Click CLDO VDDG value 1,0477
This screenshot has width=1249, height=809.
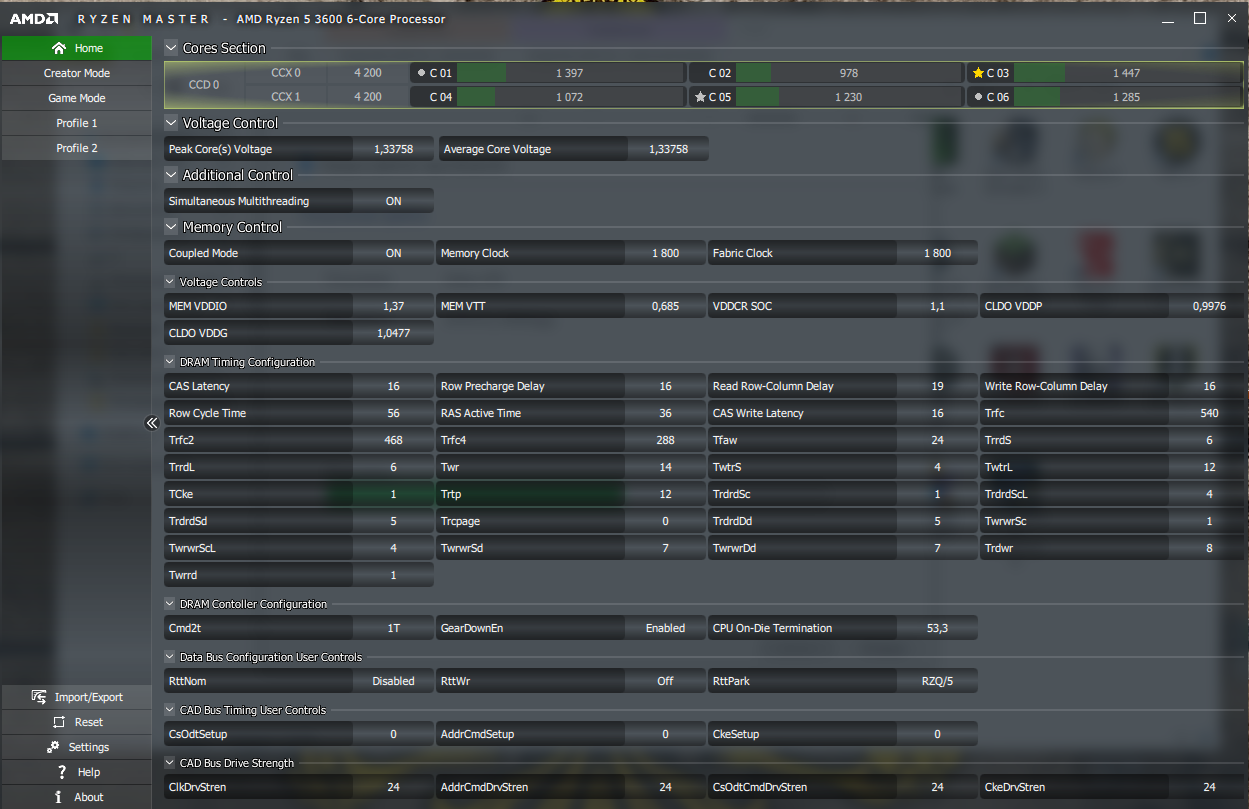393,333
